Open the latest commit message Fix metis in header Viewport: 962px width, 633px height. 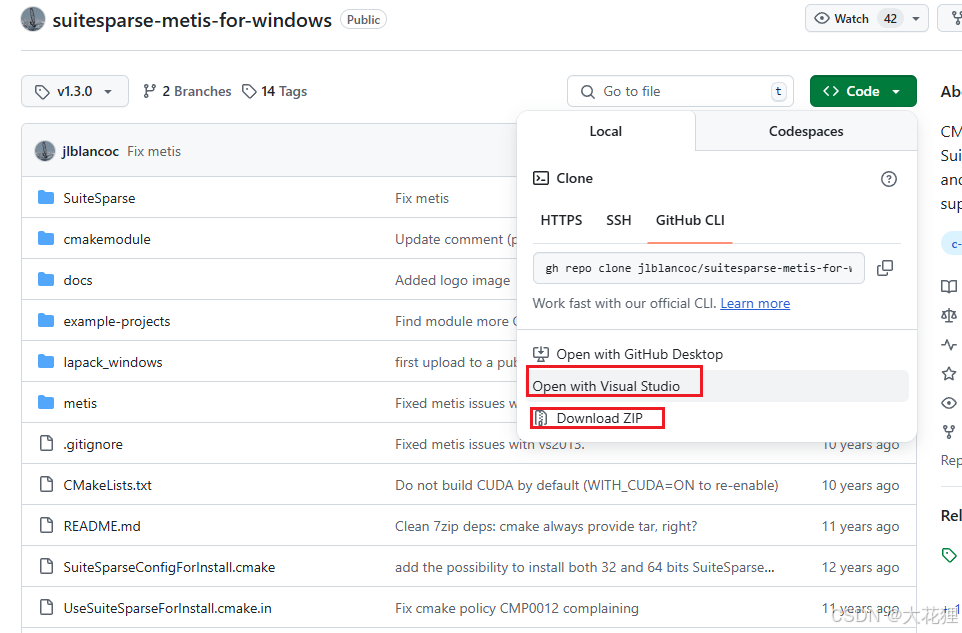(154, 152)
